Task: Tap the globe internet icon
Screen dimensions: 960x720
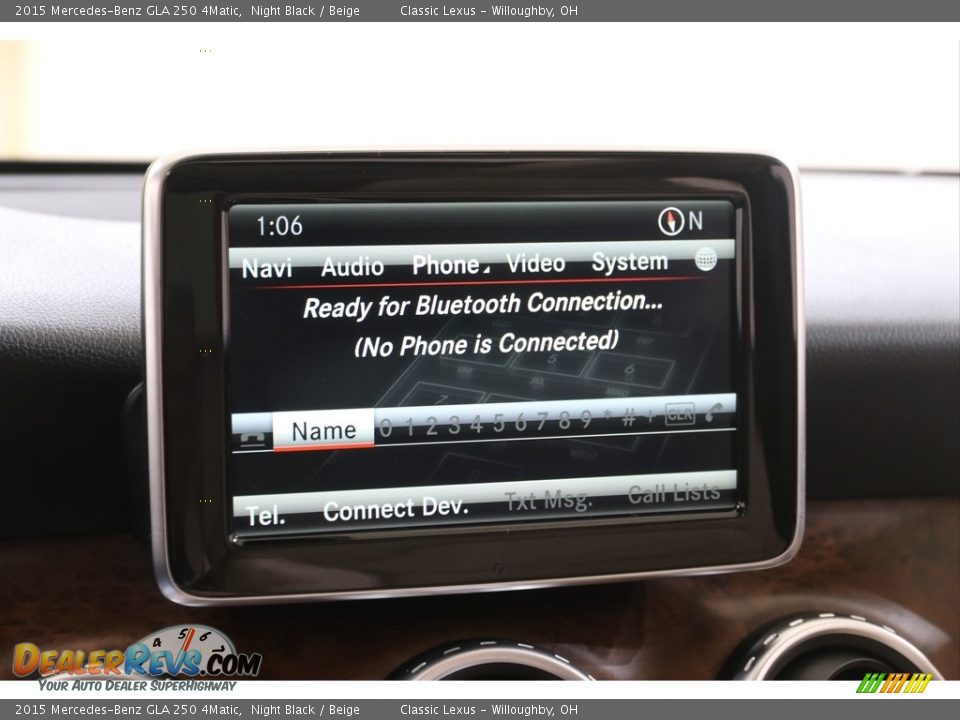Action: pos(705,259)
